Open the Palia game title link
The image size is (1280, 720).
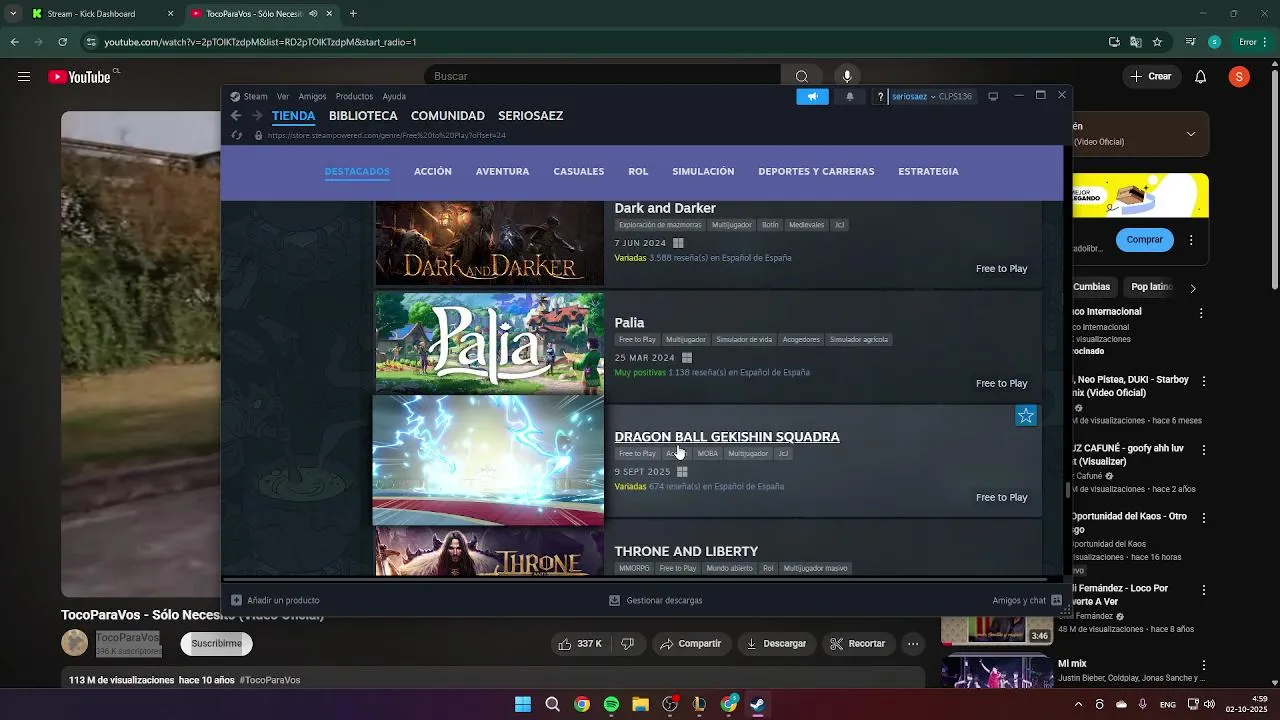(x=629, y=323)
